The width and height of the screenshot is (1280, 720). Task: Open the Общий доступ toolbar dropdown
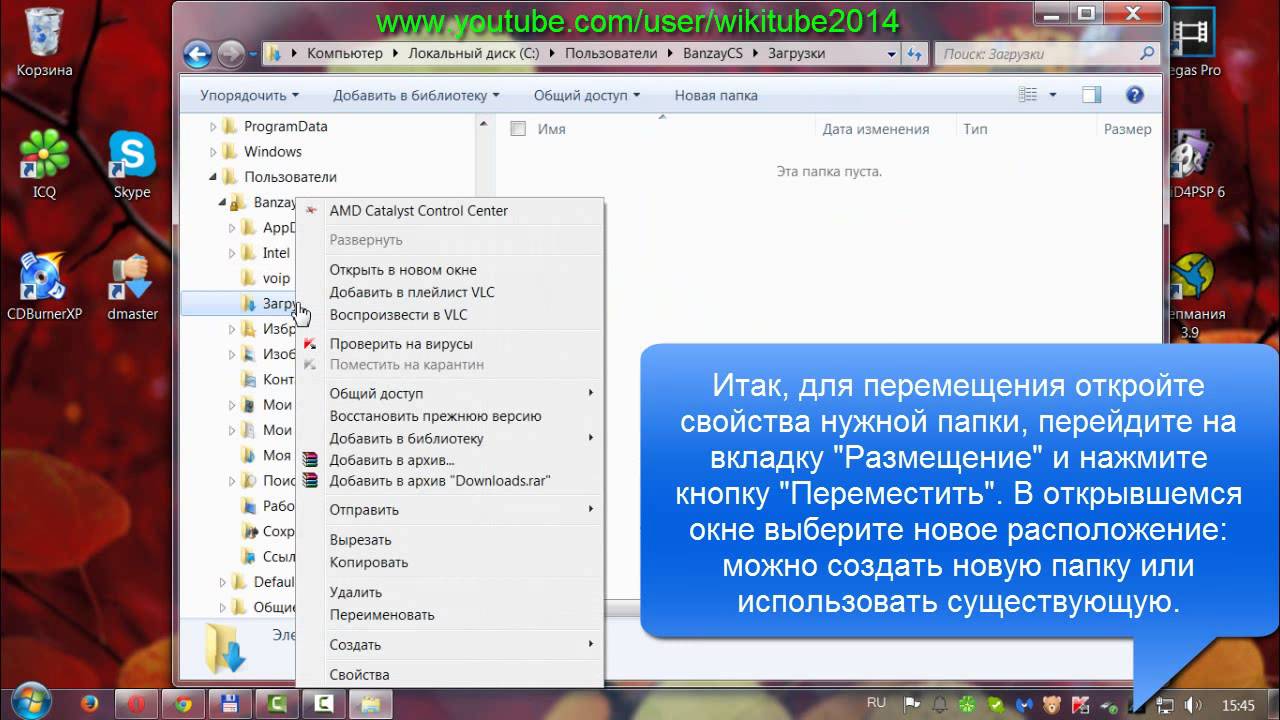[x=587, y=95]
